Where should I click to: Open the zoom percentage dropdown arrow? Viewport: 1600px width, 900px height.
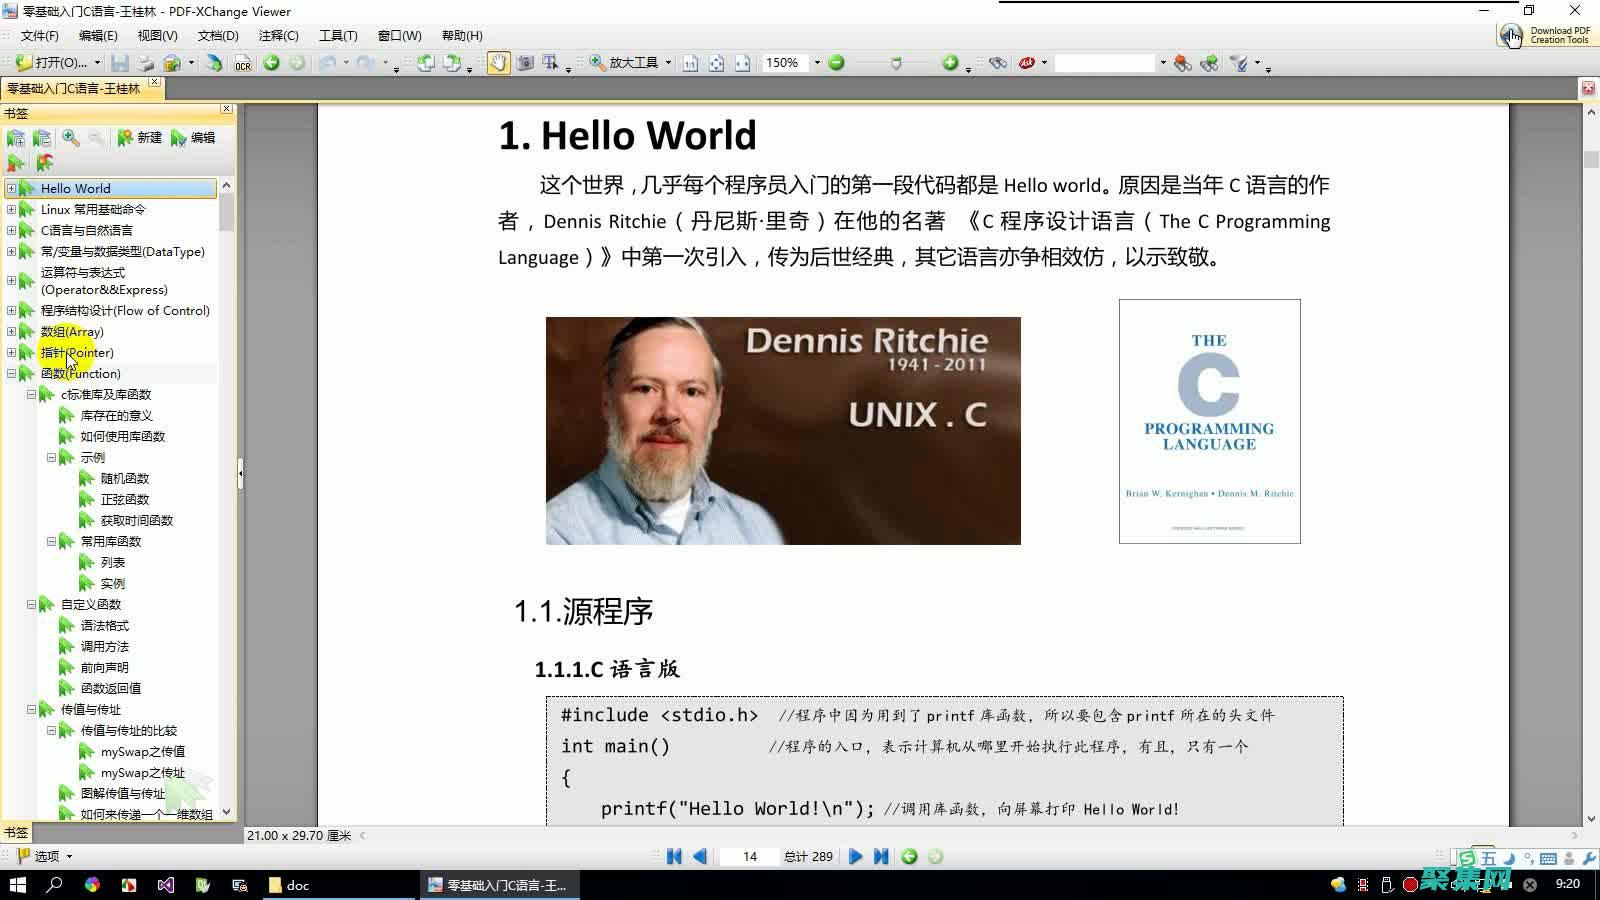coord(817,63)
